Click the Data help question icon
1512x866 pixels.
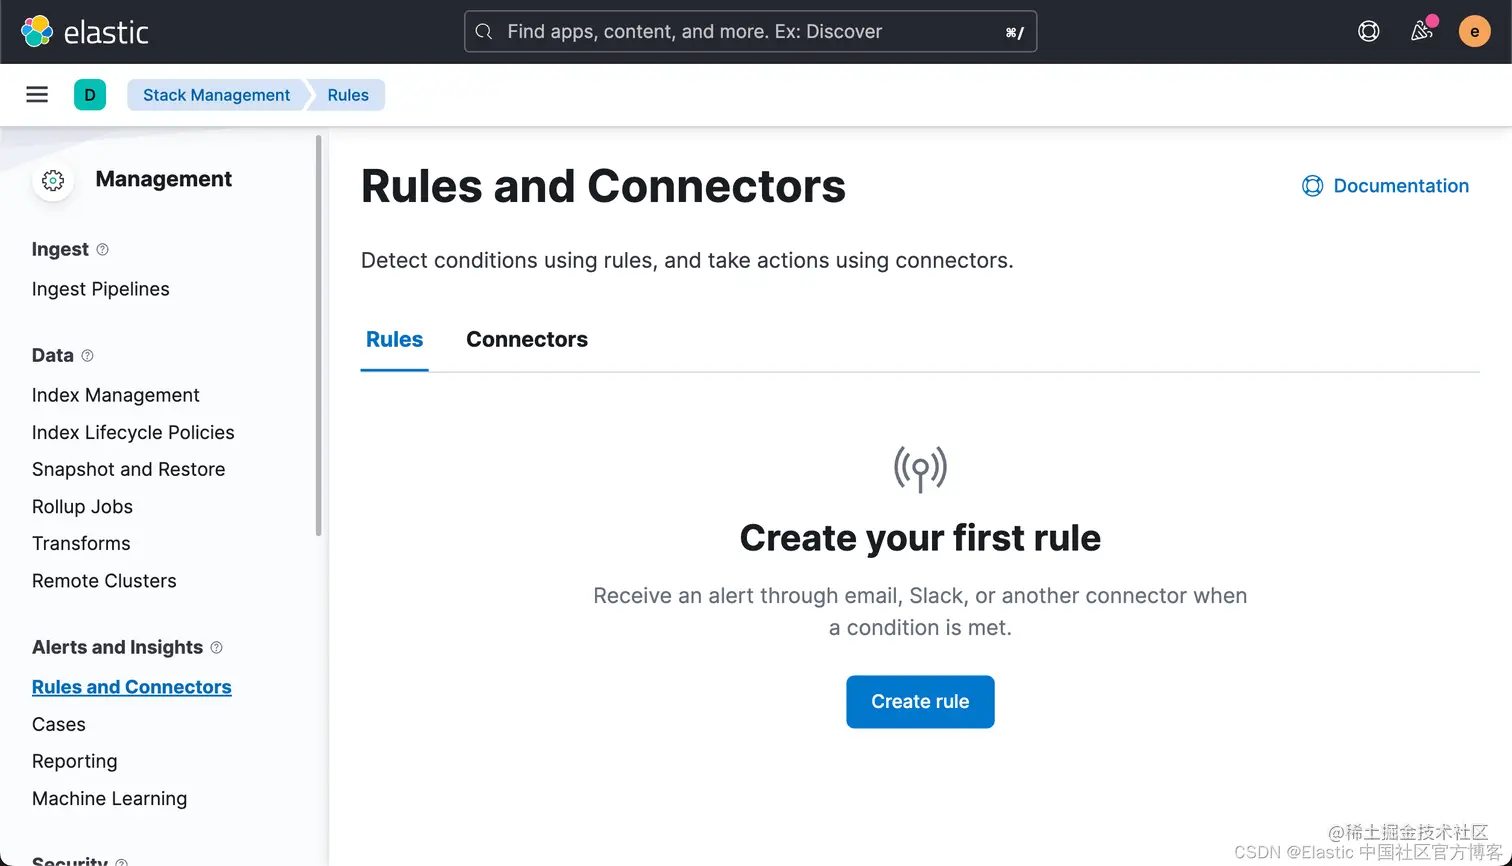point(87,356)
